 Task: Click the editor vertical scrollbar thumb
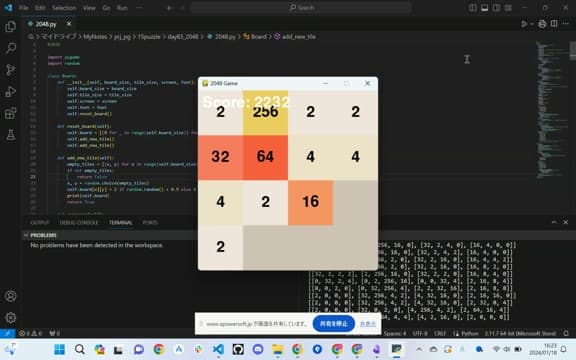click(x=573, y=50)
